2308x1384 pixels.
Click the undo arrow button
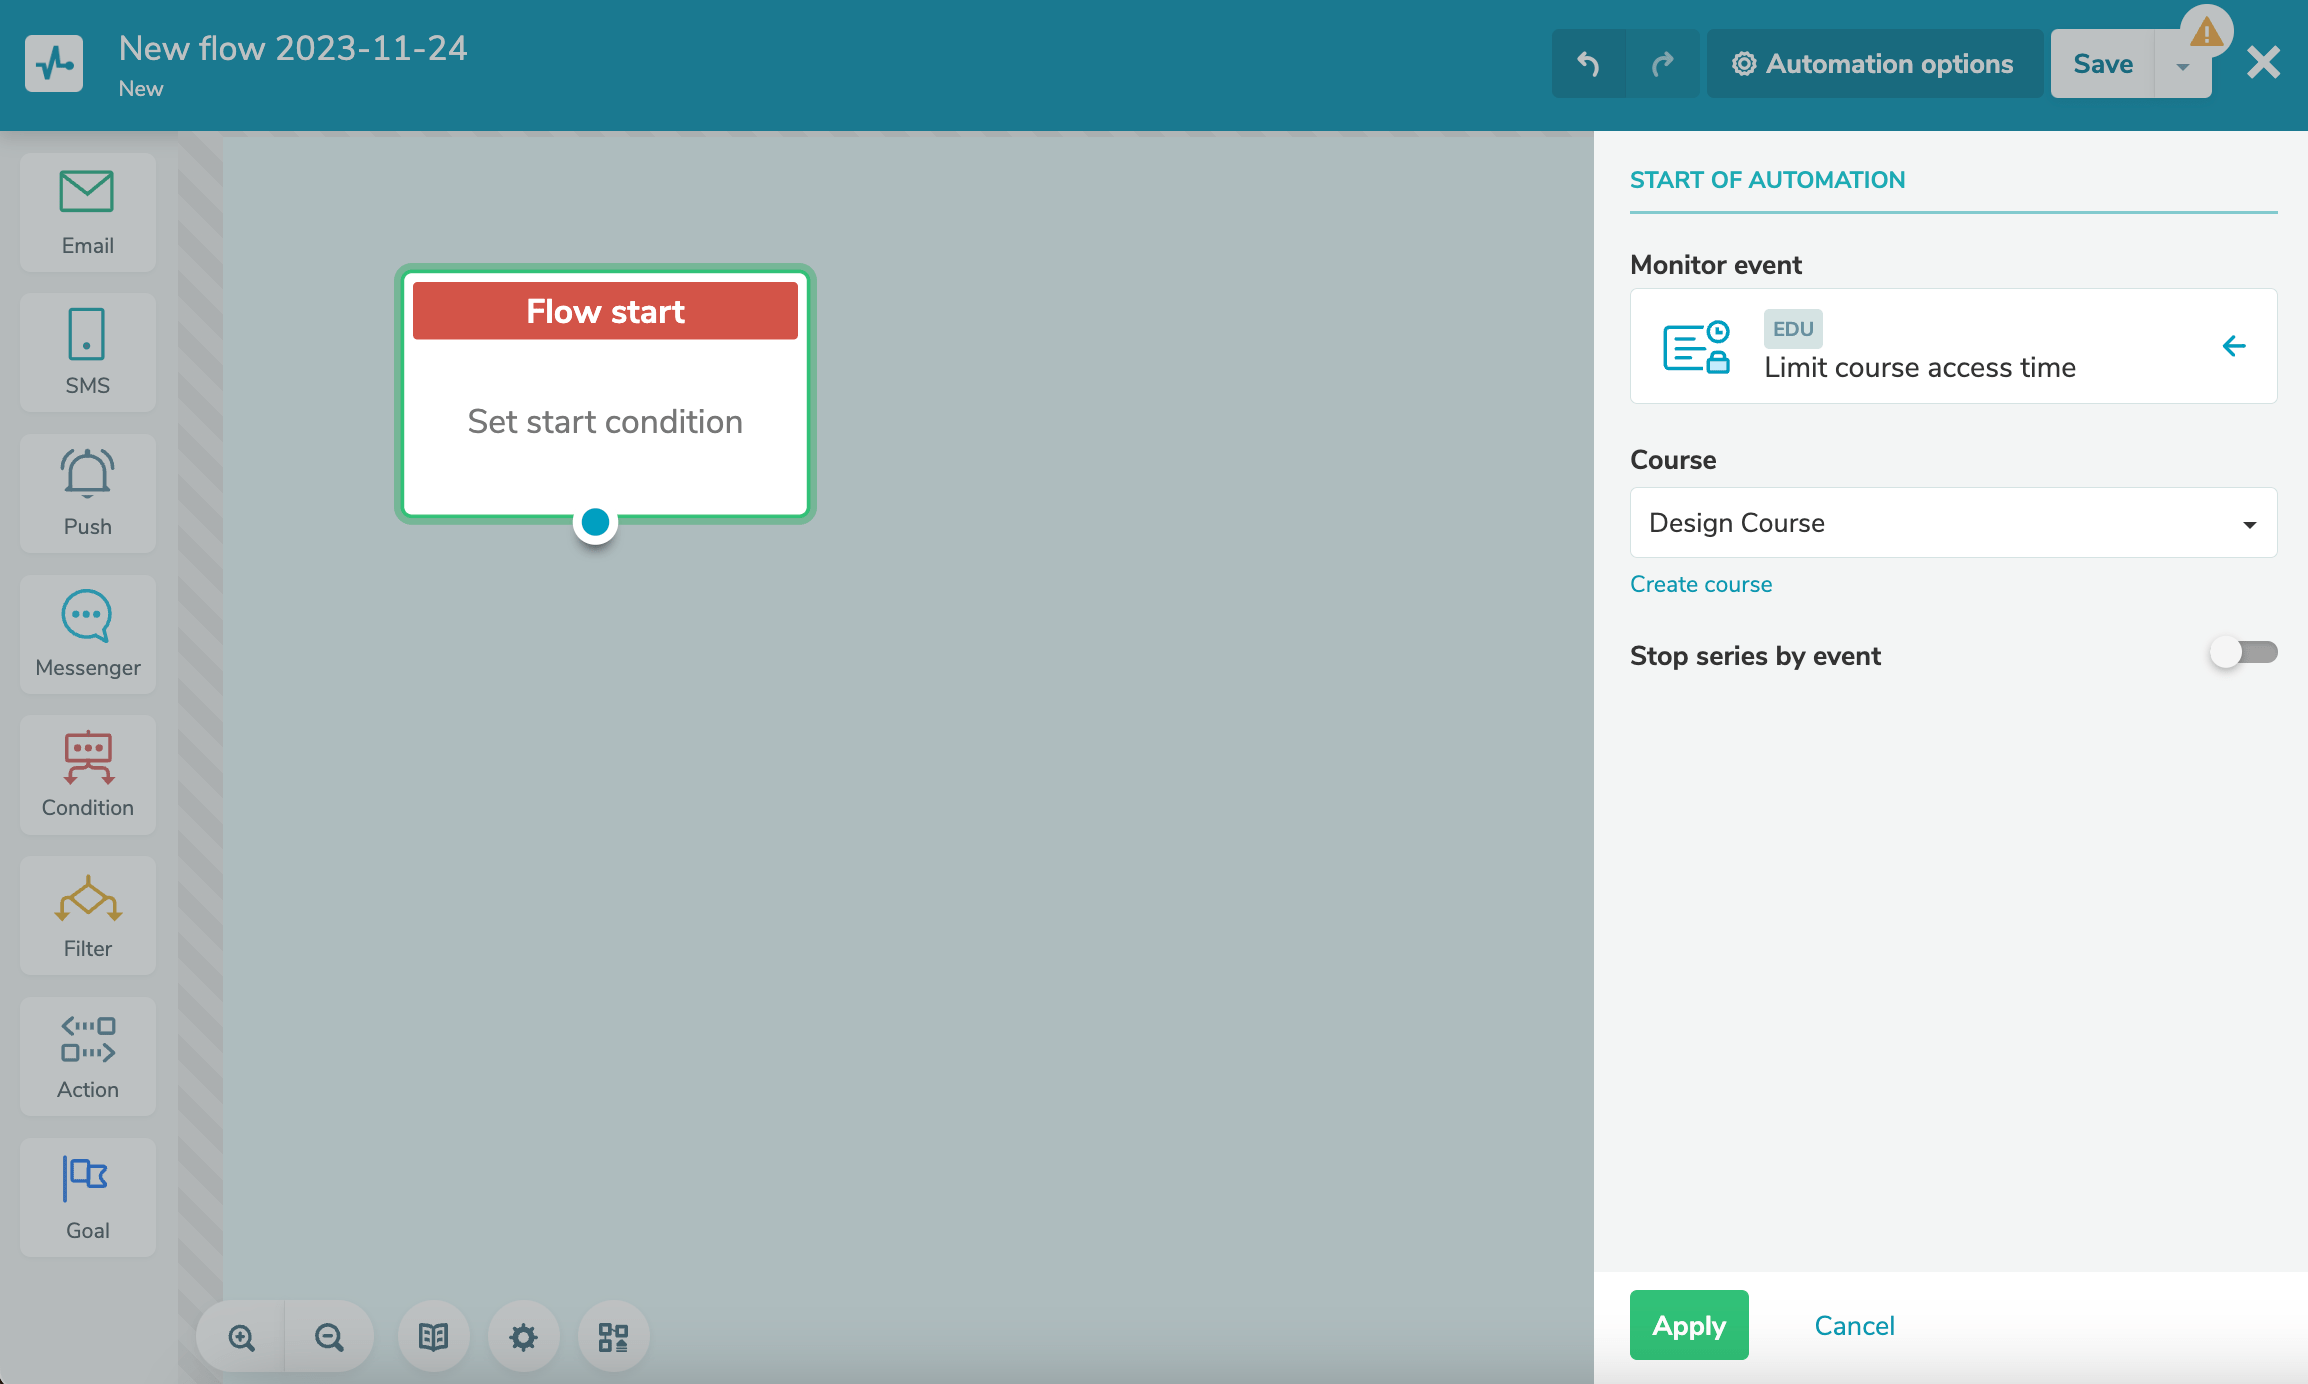(x=1588, y=64)
